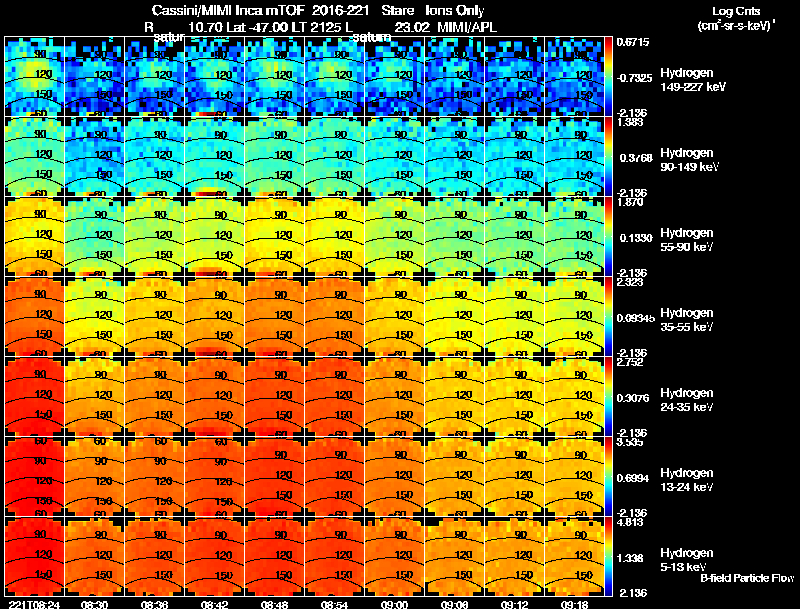Click the Hydrogen 55-90 keV color bar
The image size is (800, 609).
(x=609, y=237)
